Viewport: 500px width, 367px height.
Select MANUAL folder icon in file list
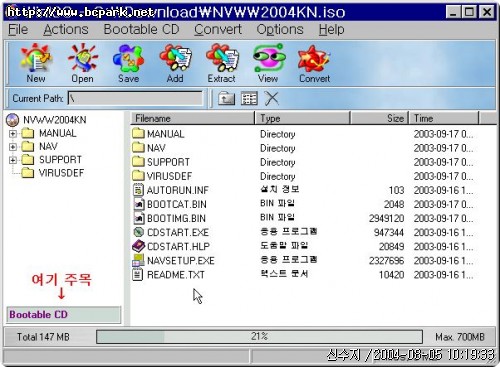[138, 134]
